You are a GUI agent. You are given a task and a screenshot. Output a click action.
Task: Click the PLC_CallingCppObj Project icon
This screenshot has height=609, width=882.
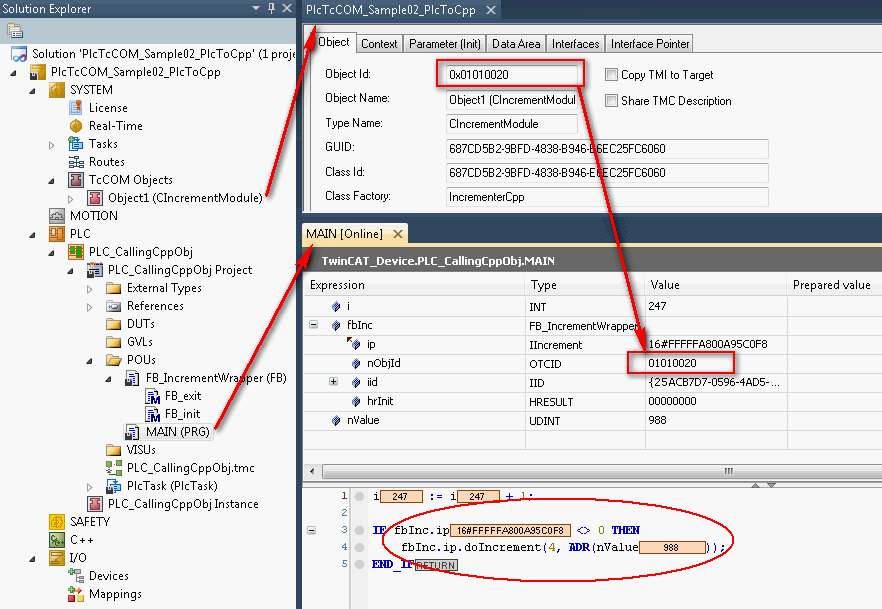94,270
